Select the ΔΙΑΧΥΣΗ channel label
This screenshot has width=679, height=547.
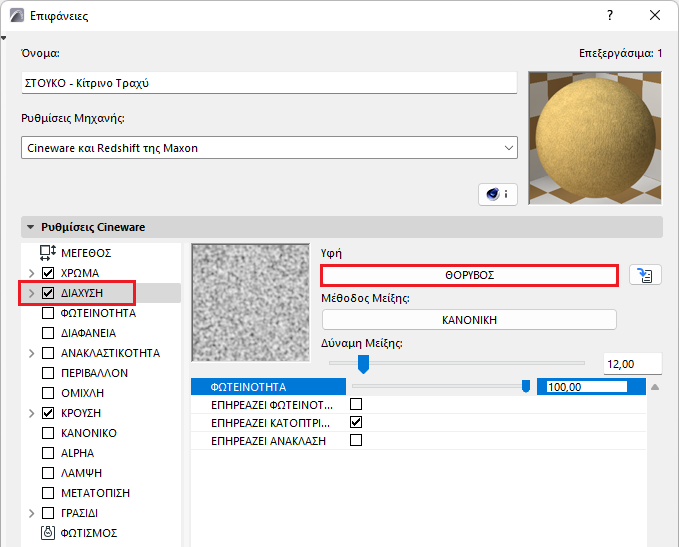pyautogui.click(x=82, y=293)
